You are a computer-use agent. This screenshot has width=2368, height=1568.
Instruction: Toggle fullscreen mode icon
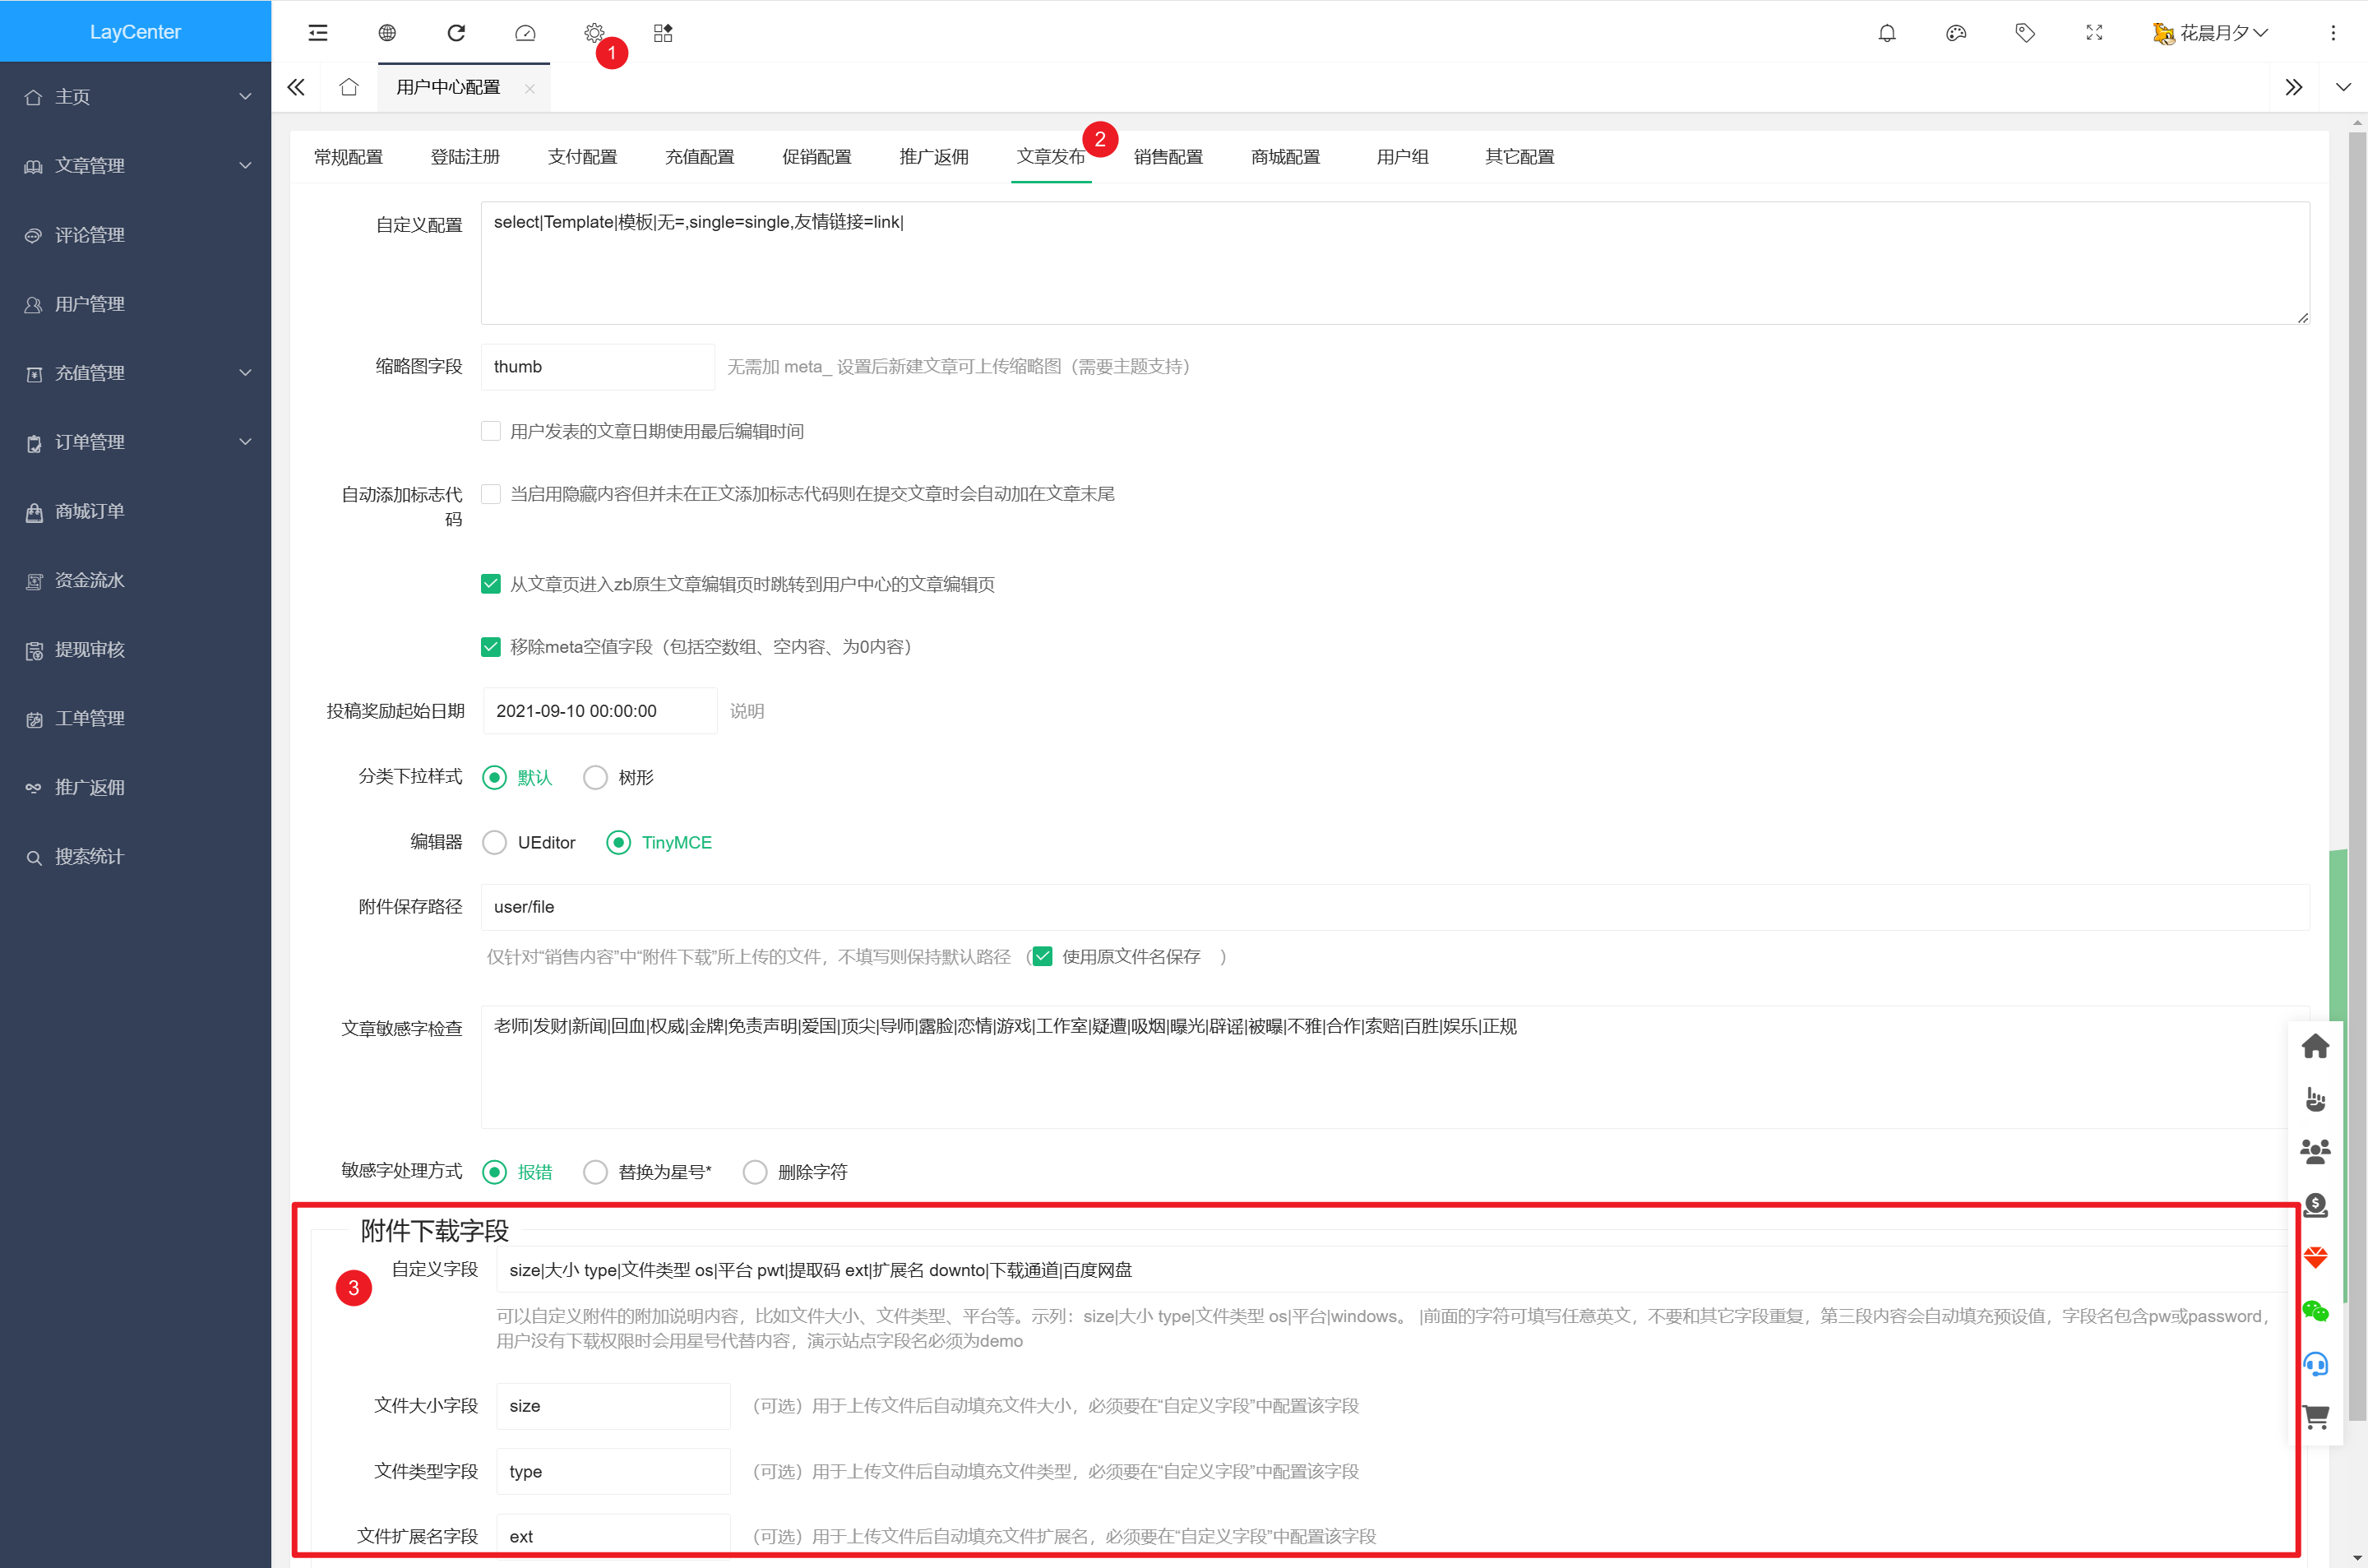[x=2094, y=33]
